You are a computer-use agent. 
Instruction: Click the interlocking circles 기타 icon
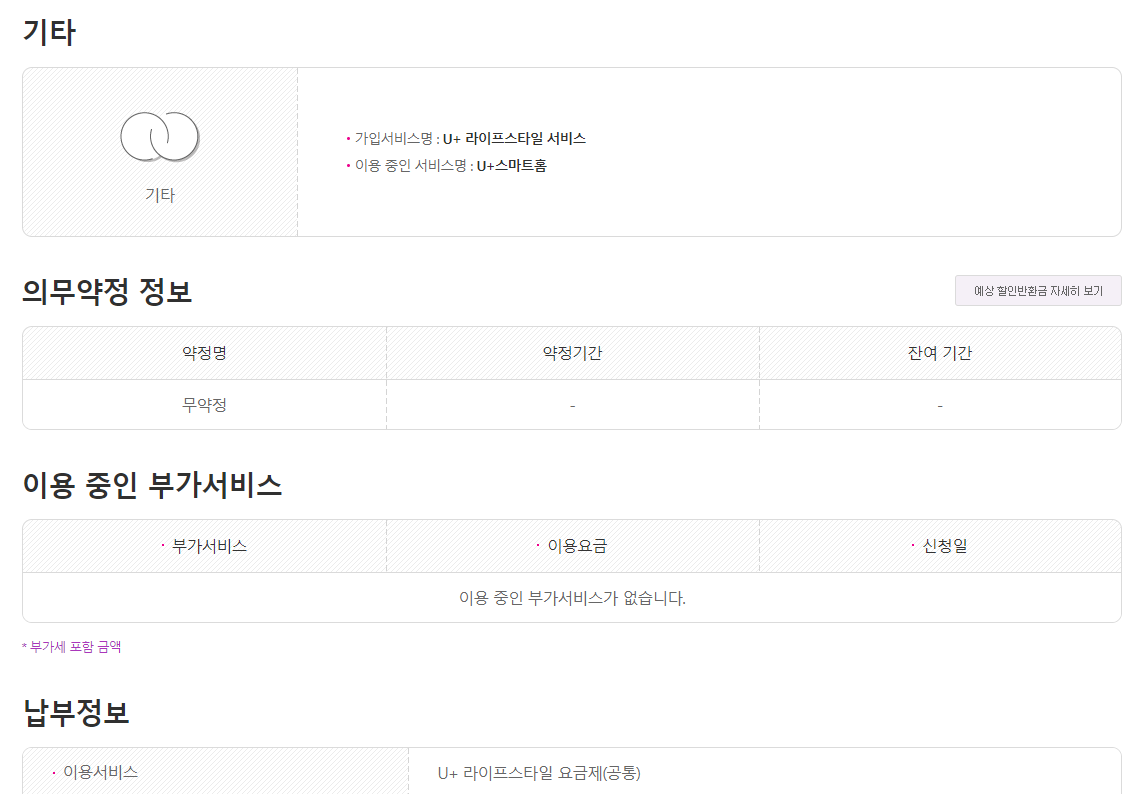pos(160,137)
